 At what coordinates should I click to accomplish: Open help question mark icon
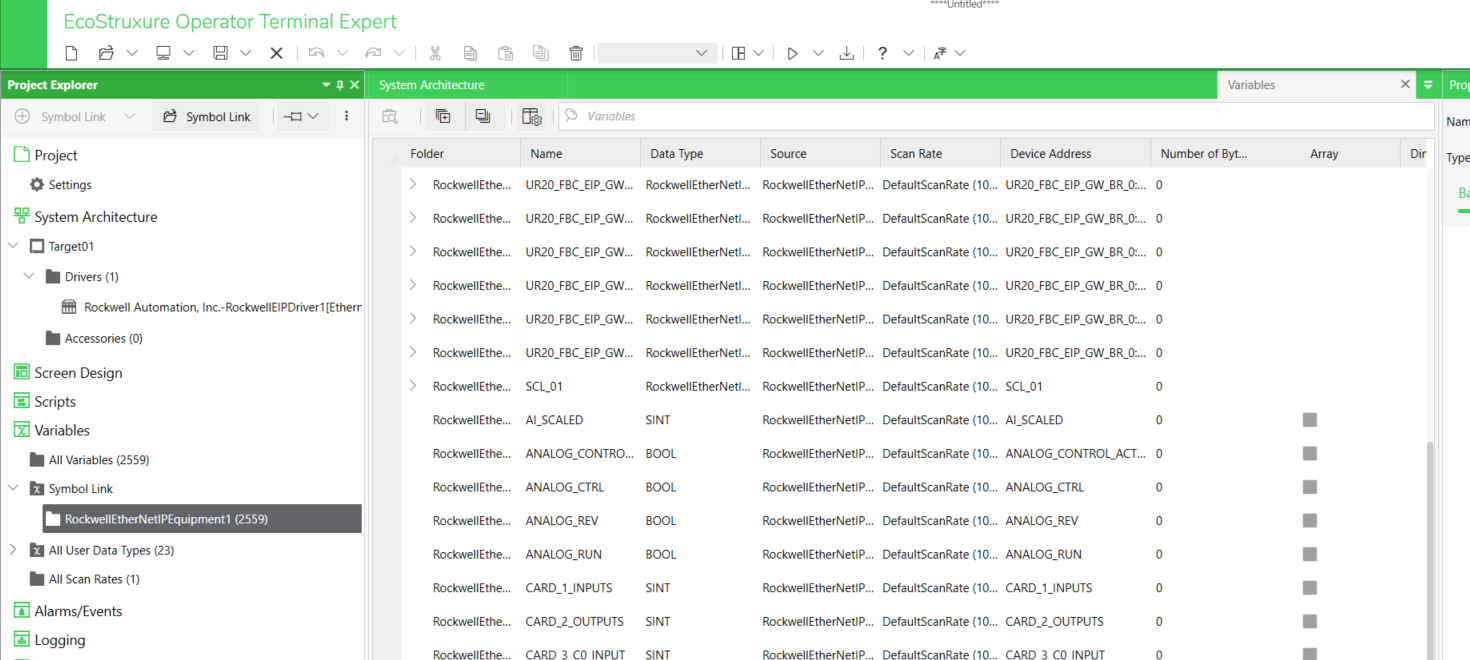[x=882, y=53]
